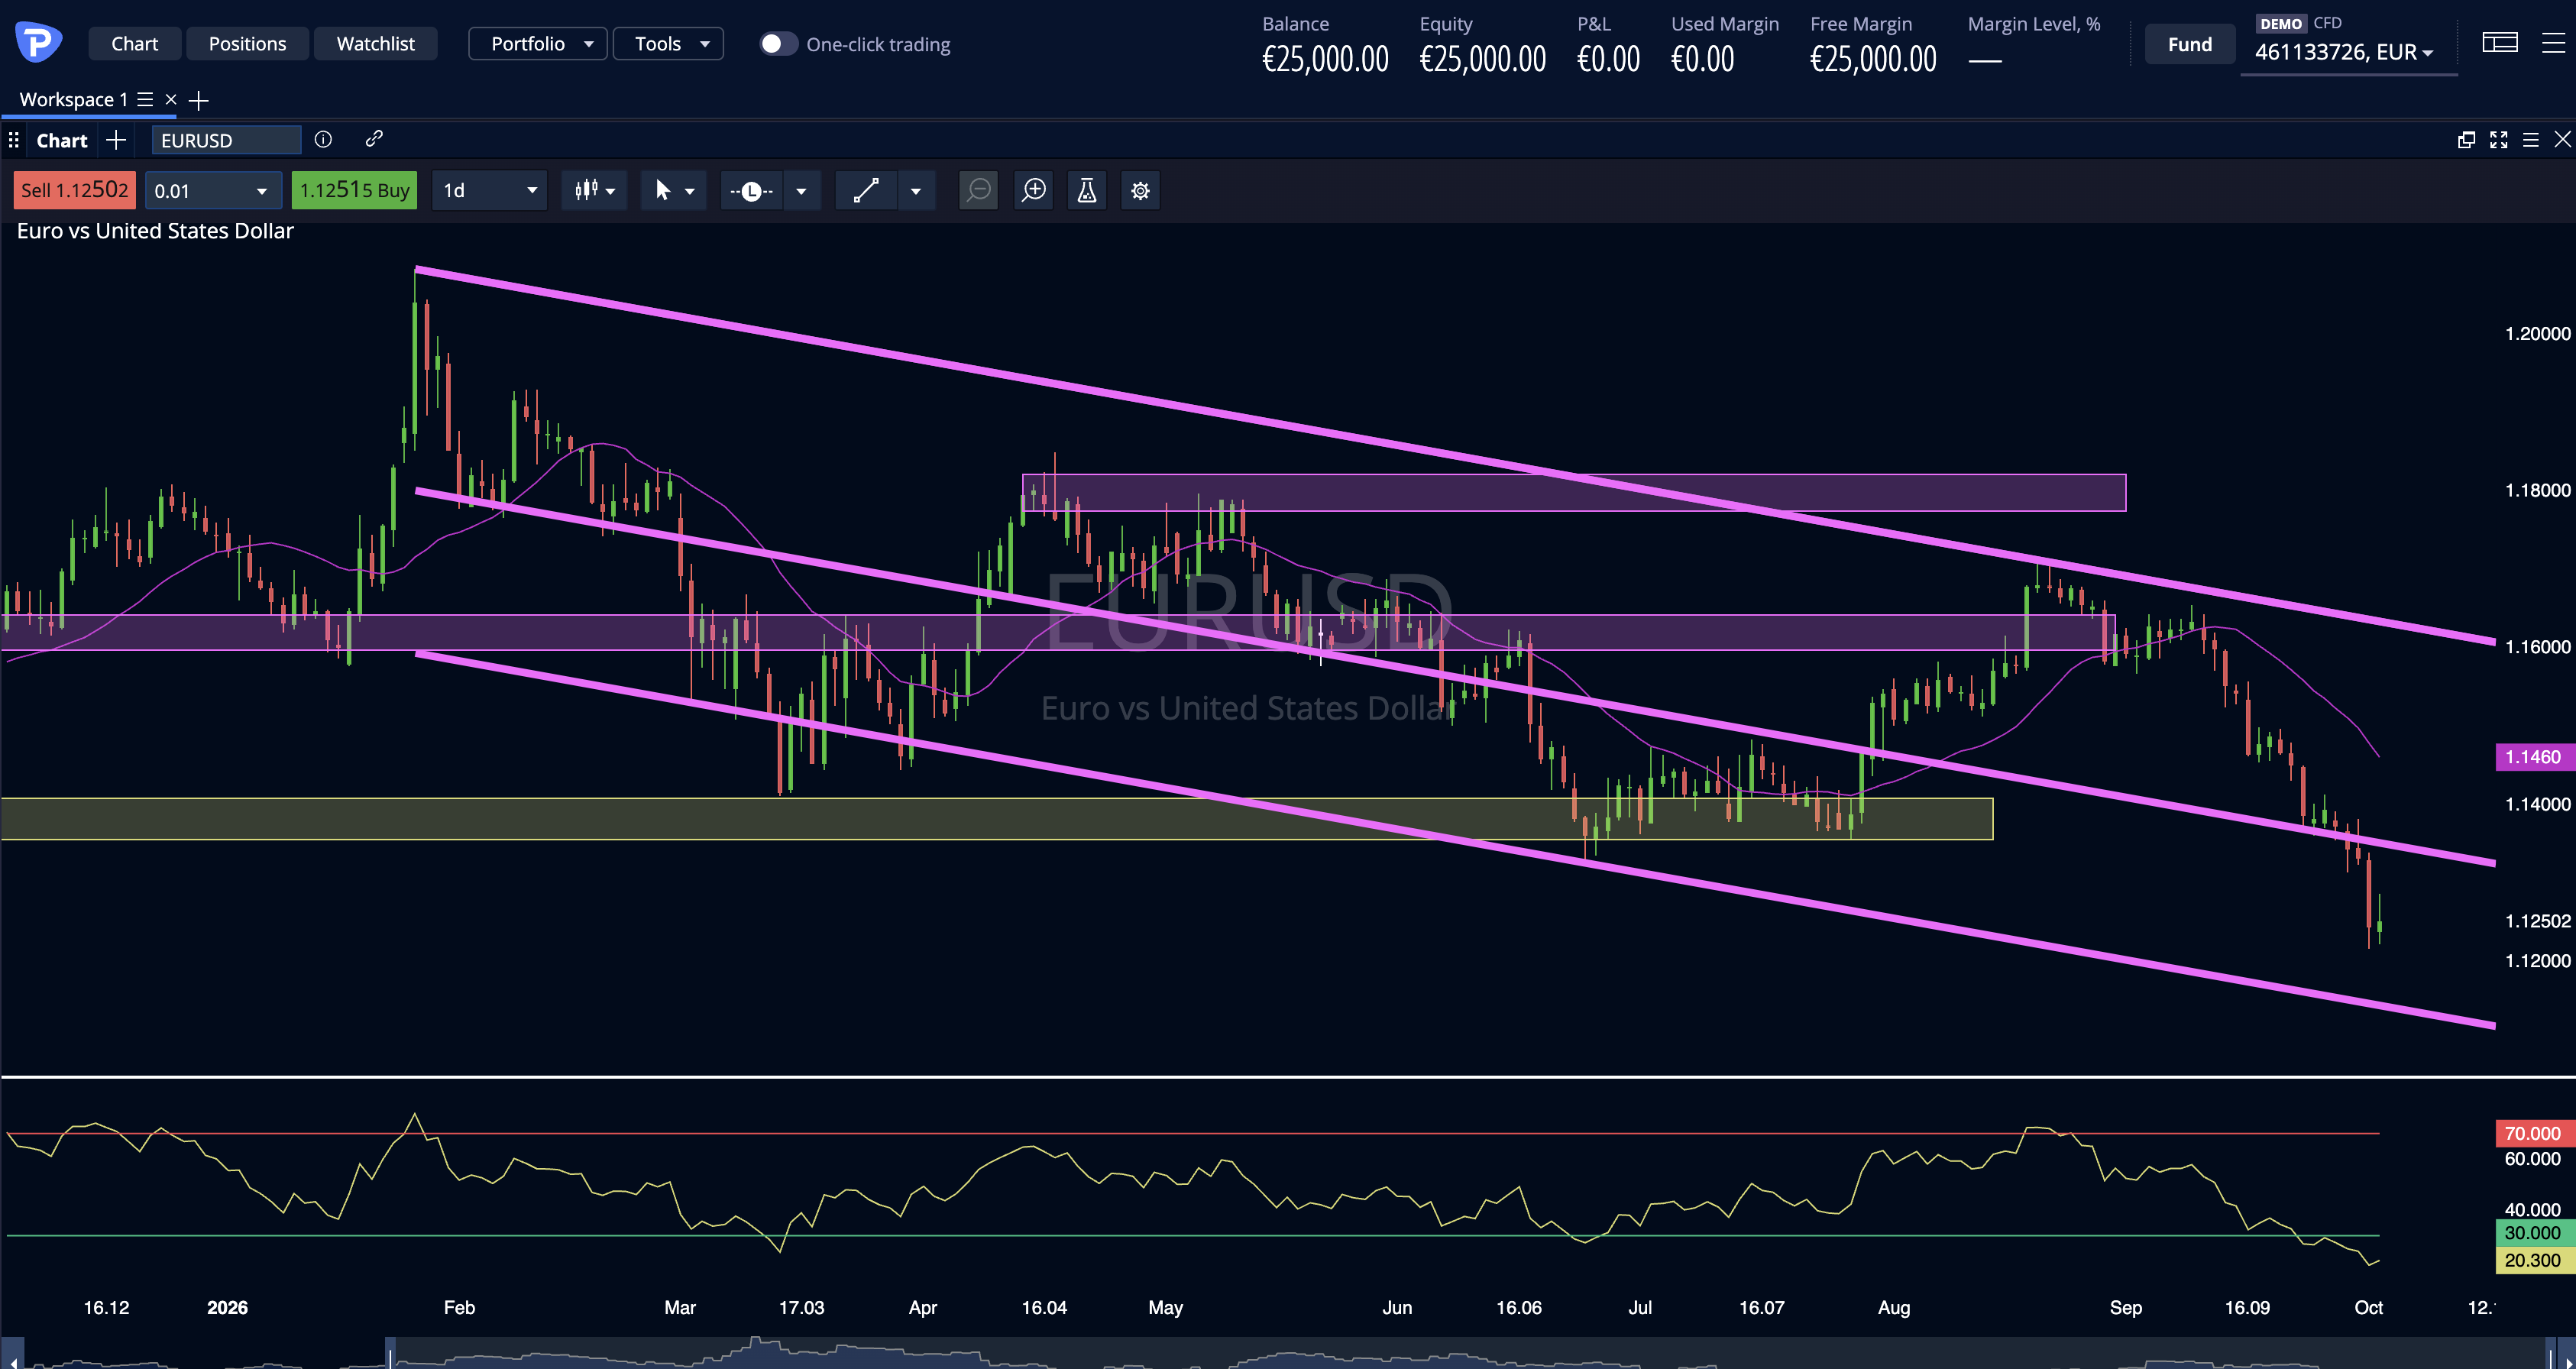Expand drawing tools dropdown arrow

point(916,191)
